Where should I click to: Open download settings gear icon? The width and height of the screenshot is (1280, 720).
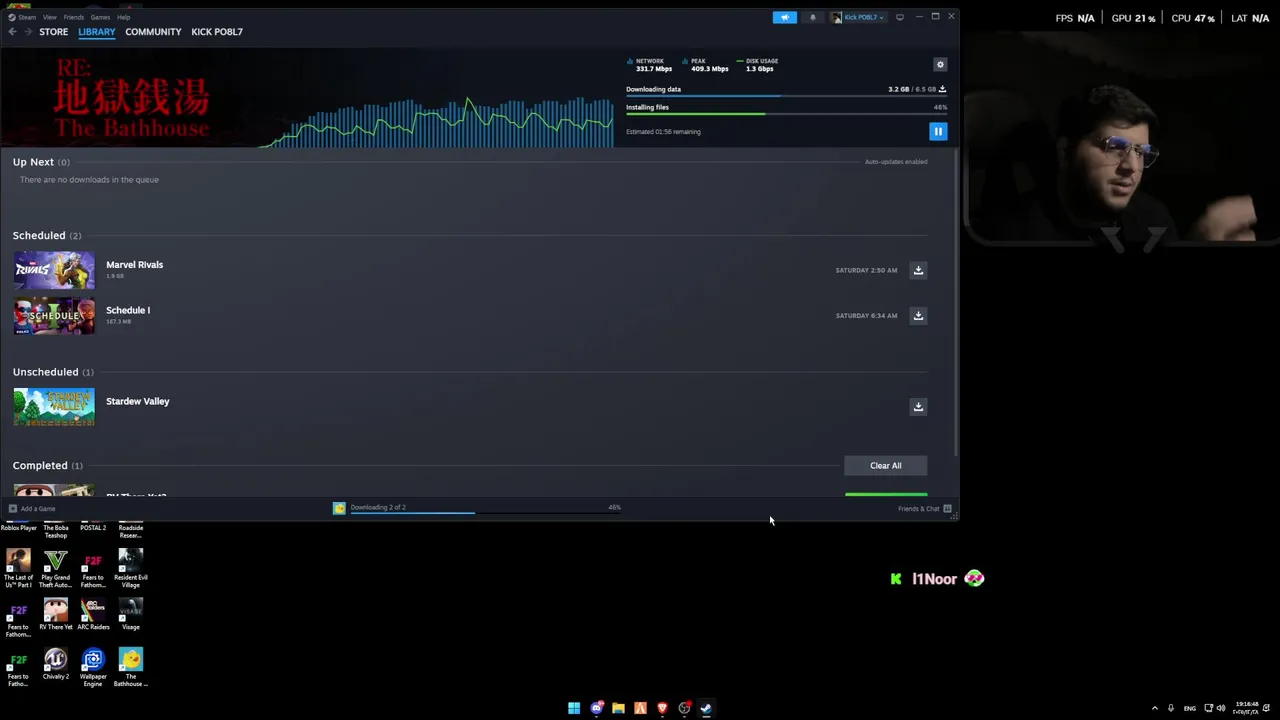(940, 64)
